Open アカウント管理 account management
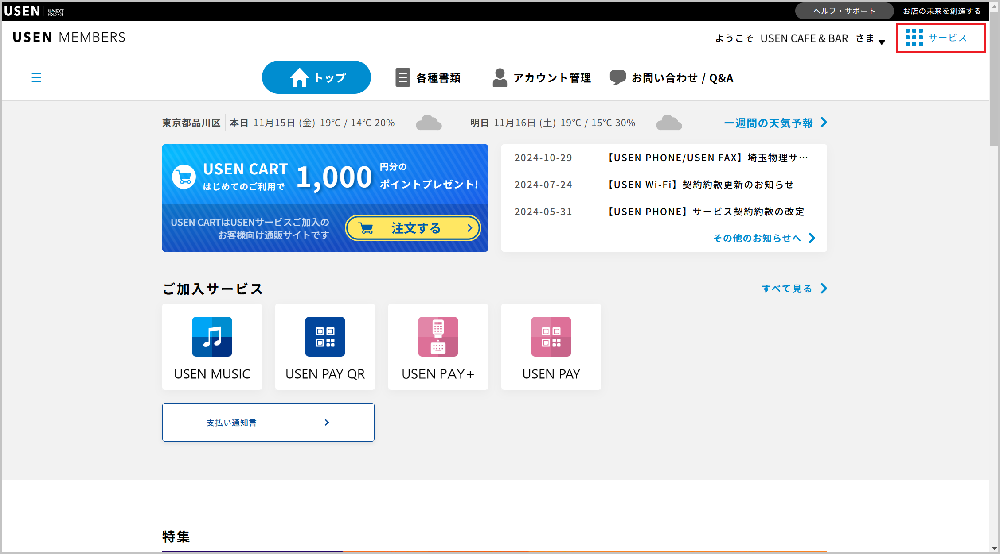This screenshot has width=1000, height=554. (x=541, y=77)
